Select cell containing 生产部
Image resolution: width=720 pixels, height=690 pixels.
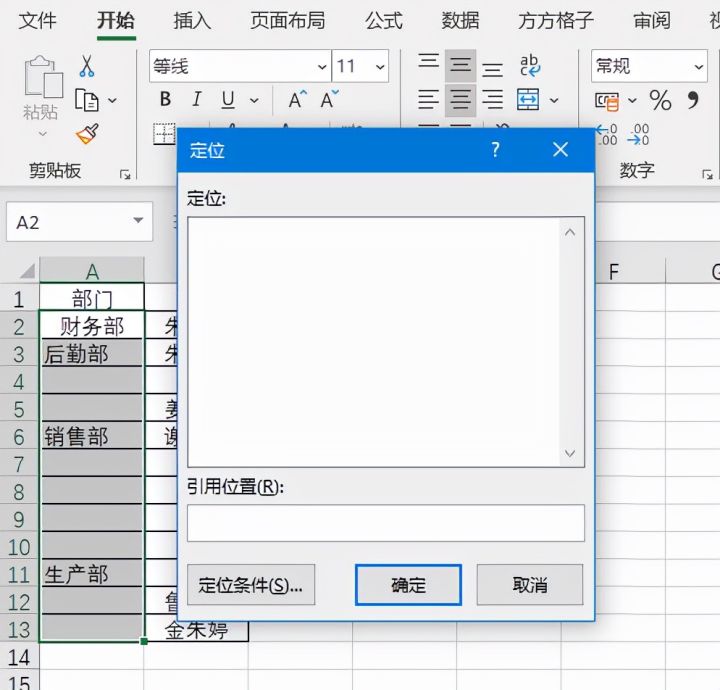(x=92, y=574)
